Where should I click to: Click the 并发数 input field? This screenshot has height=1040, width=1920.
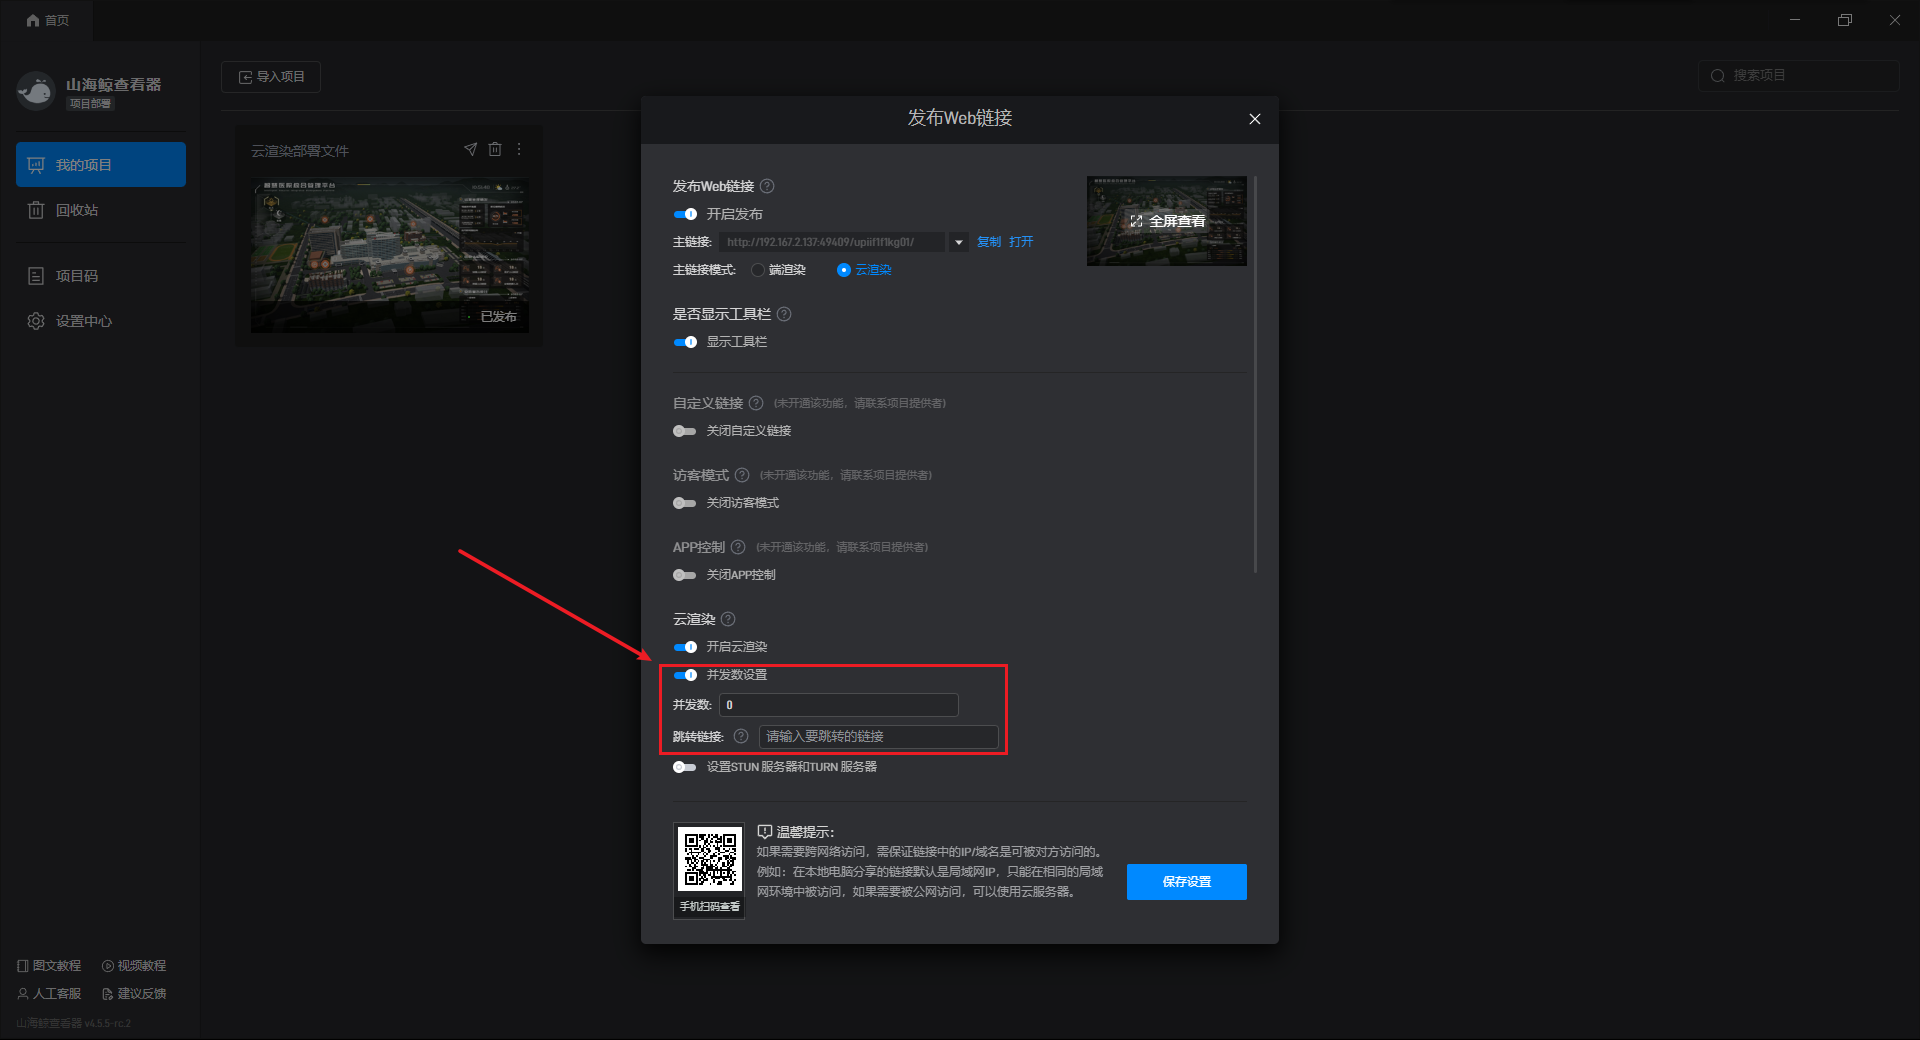(x=839, y=705)
